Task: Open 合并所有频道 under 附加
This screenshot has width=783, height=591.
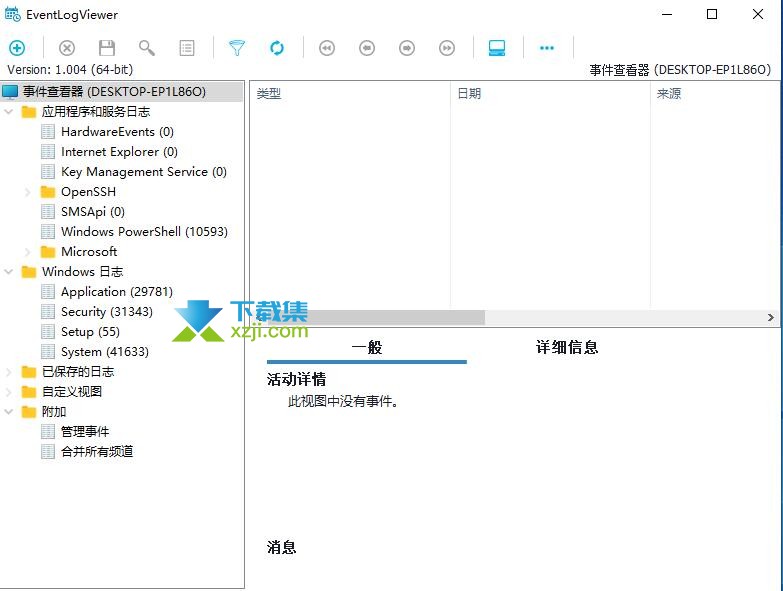Action: [x=97, y=452]
